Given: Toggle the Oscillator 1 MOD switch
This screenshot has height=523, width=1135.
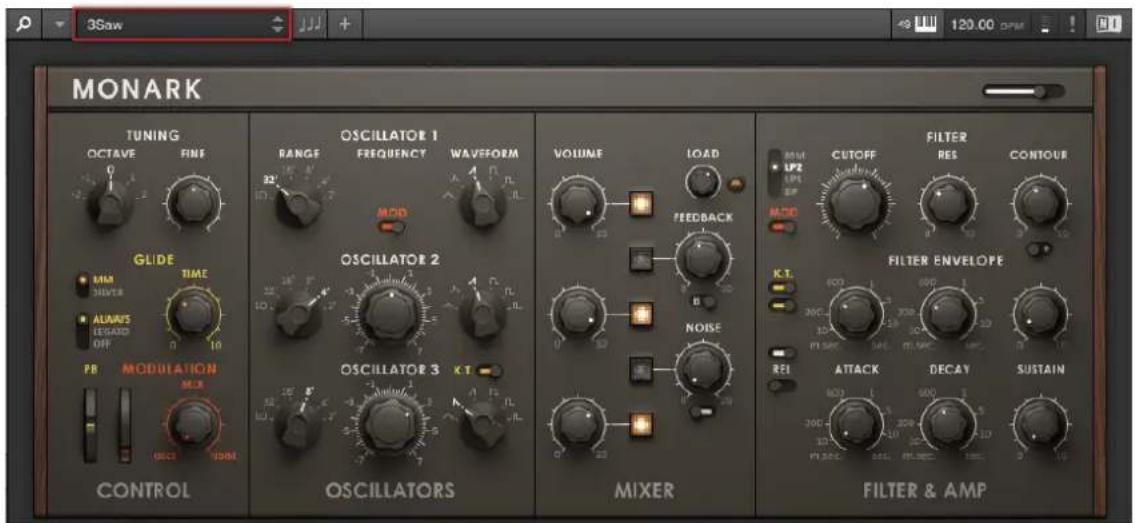Looking at the screenshot, I should tap(392, 229).
